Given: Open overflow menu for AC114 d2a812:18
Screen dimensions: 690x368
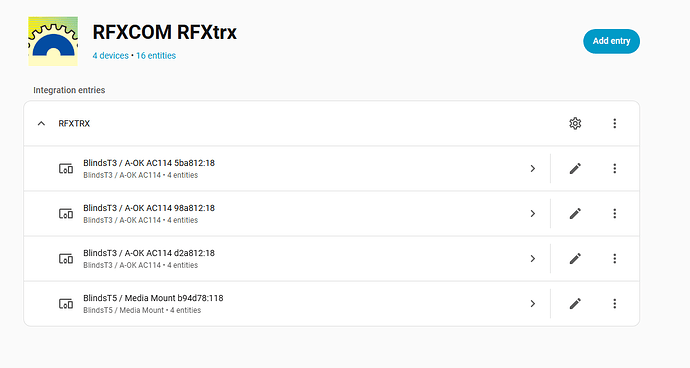Looking at the screenshot, I should (615, 259).
